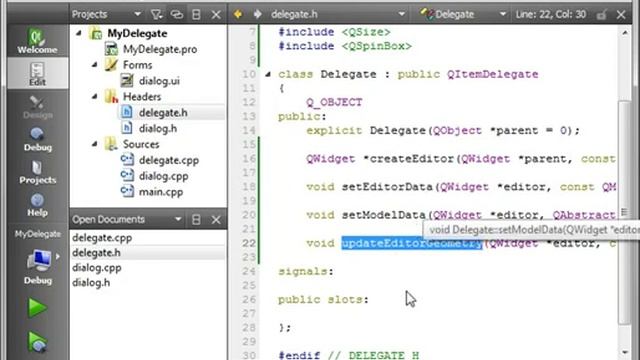Click the filter tree icon in Projects panel
The height and width of the screenshot is (360, 640).
pyautogui.click(x=156, y=15)
